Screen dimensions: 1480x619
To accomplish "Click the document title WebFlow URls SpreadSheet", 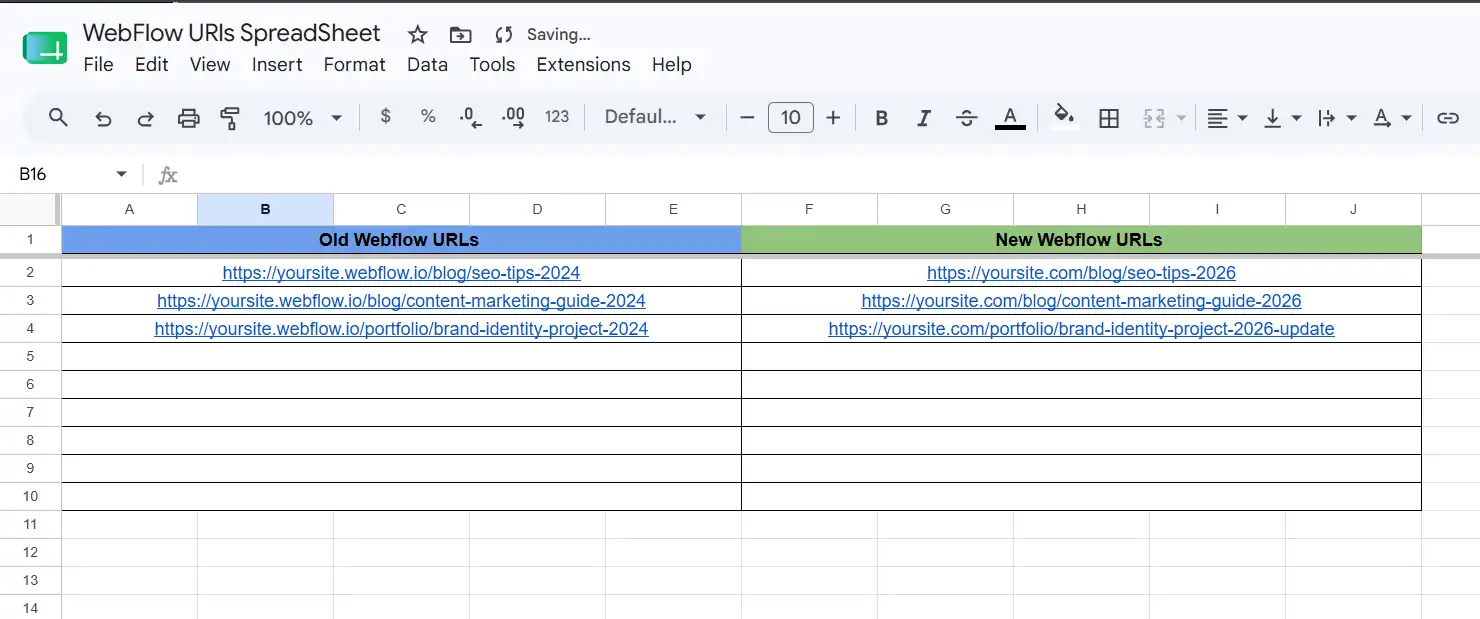I will coord(231,33).
